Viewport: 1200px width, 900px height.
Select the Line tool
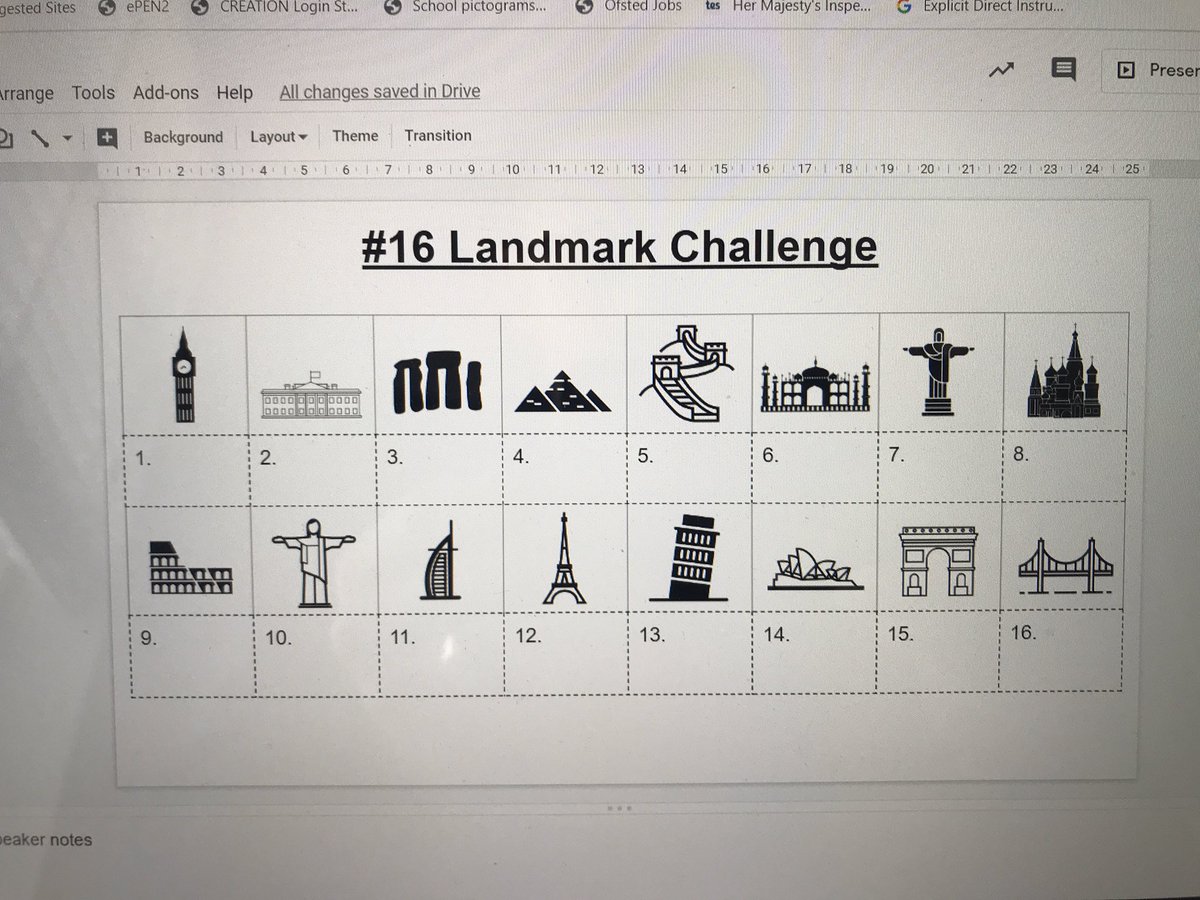coord(40,138)
